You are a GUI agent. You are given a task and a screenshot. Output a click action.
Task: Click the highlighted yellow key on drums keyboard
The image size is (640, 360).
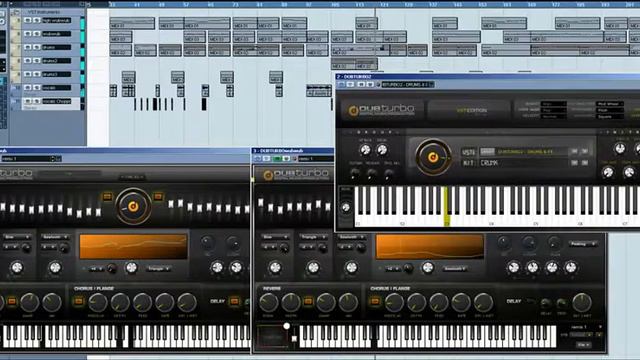point(446,206)
